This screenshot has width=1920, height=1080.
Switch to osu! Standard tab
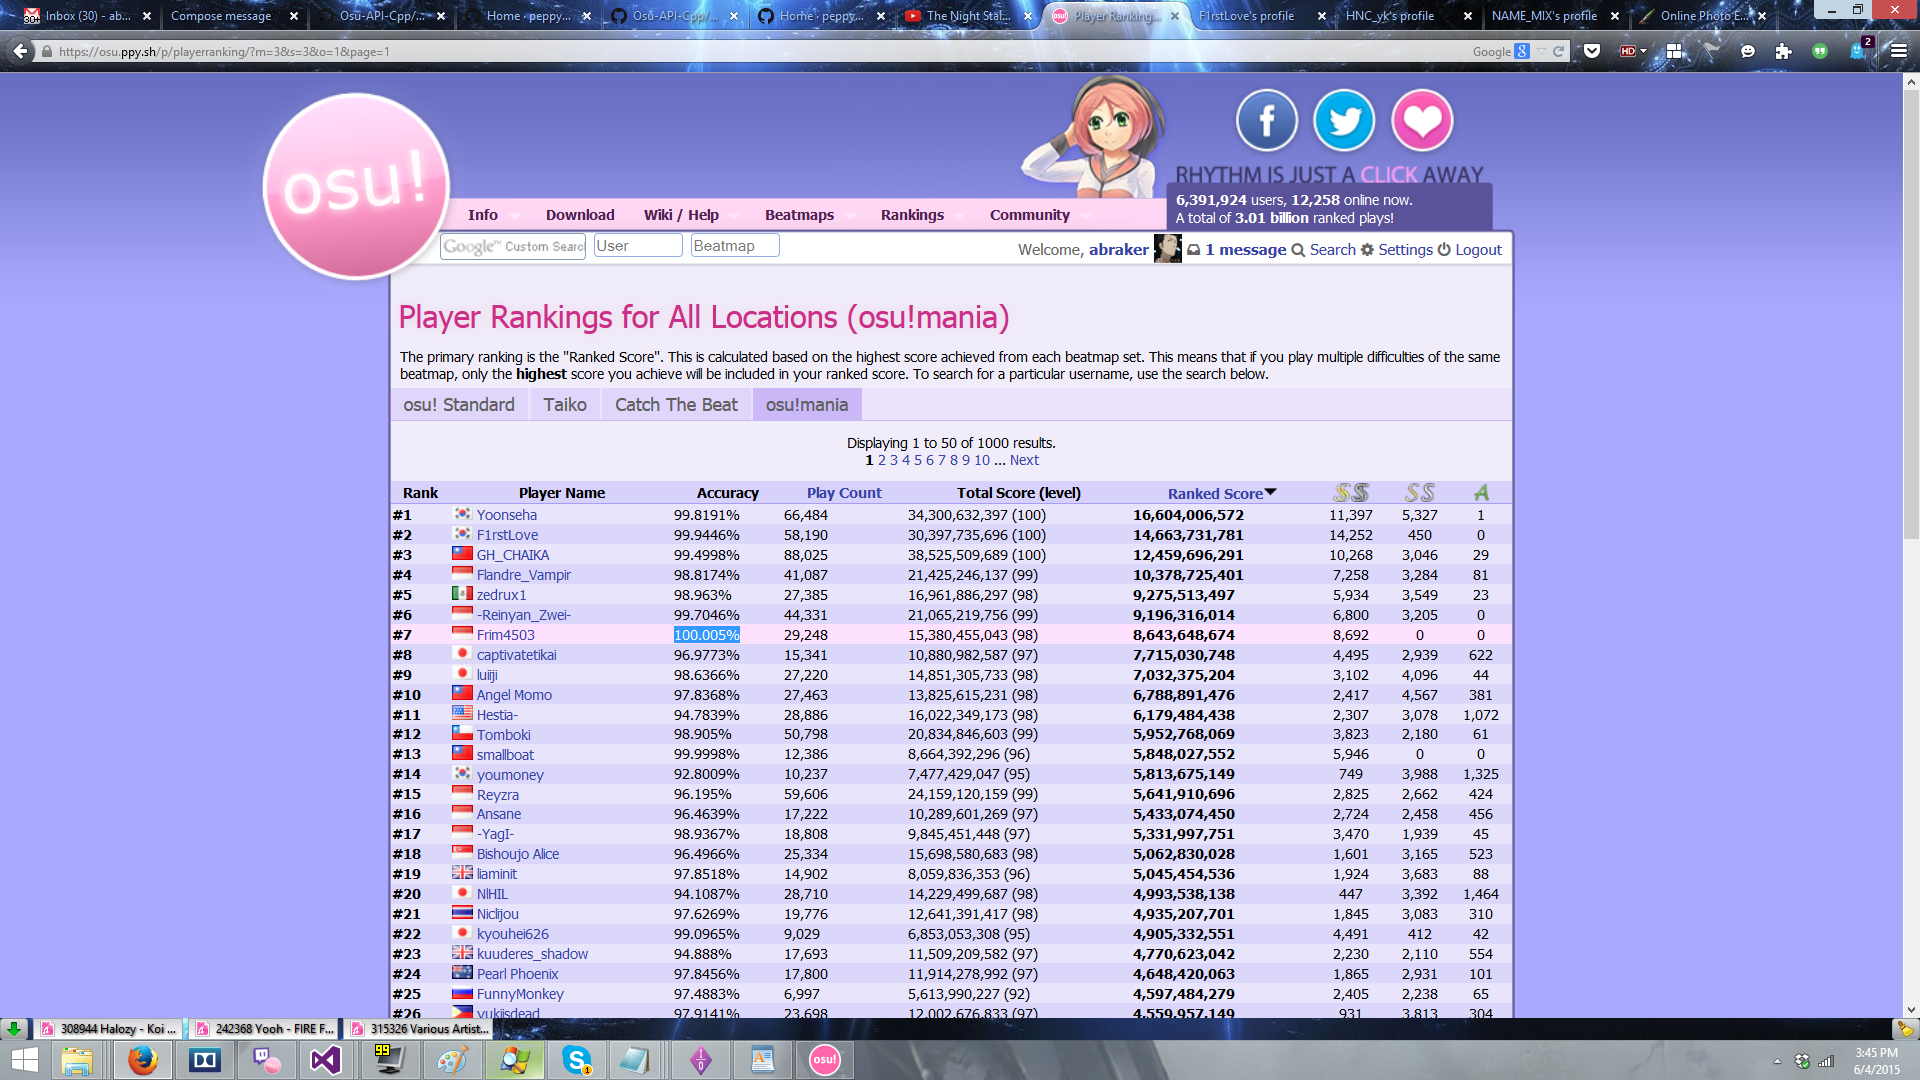tap(459, 405)
